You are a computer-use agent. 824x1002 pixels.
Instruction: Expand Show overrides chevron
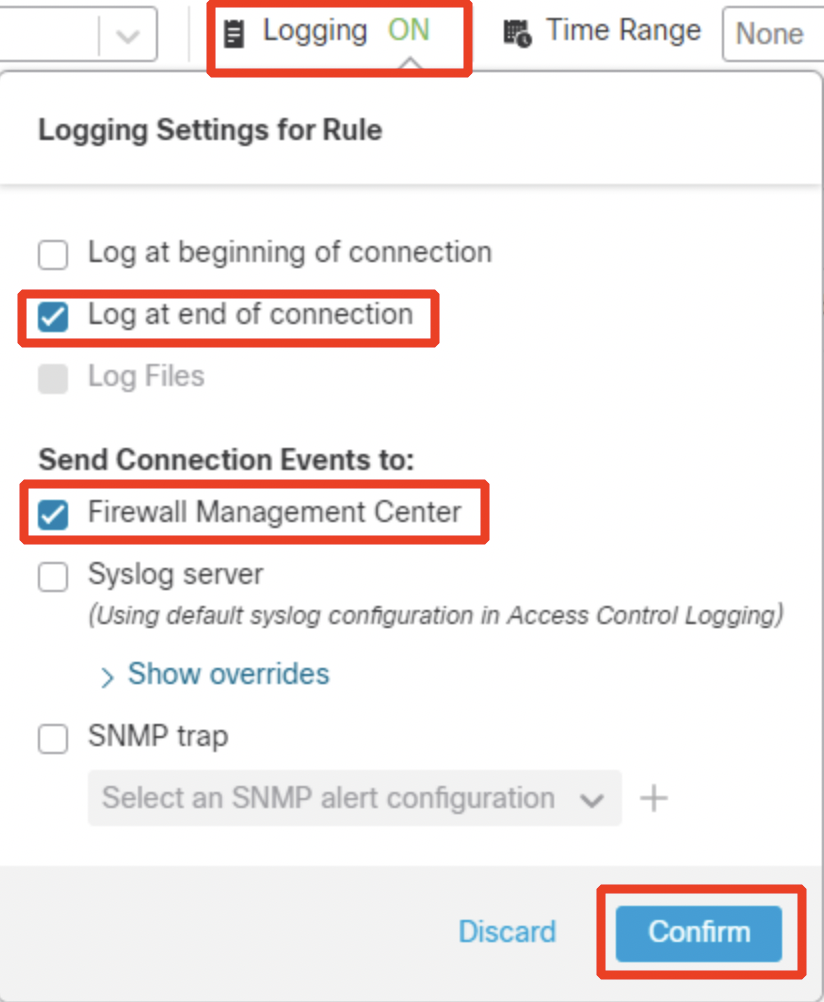pyautogui.click(x=107, y=677)
